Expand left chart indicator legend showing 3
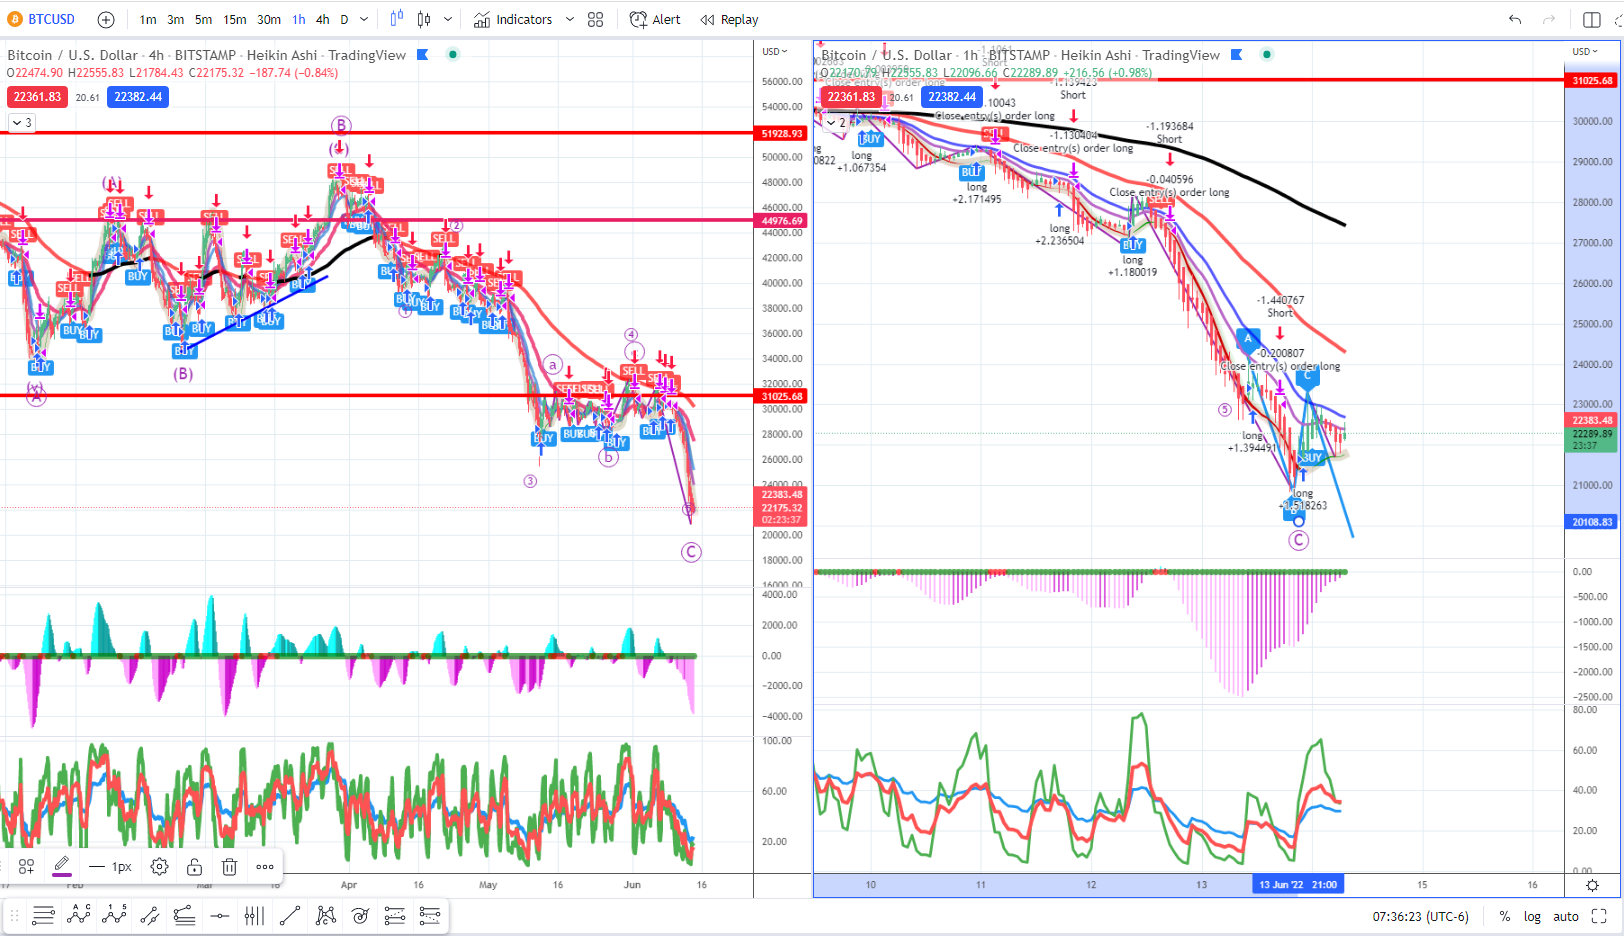Image resolution: width=1624 pixels, height=936 pixels. [22, 122]
